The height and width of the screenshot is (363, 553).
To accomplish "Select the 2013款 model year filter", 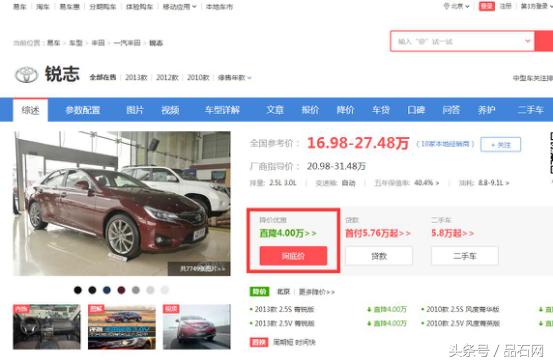I will tap(136, 77).
